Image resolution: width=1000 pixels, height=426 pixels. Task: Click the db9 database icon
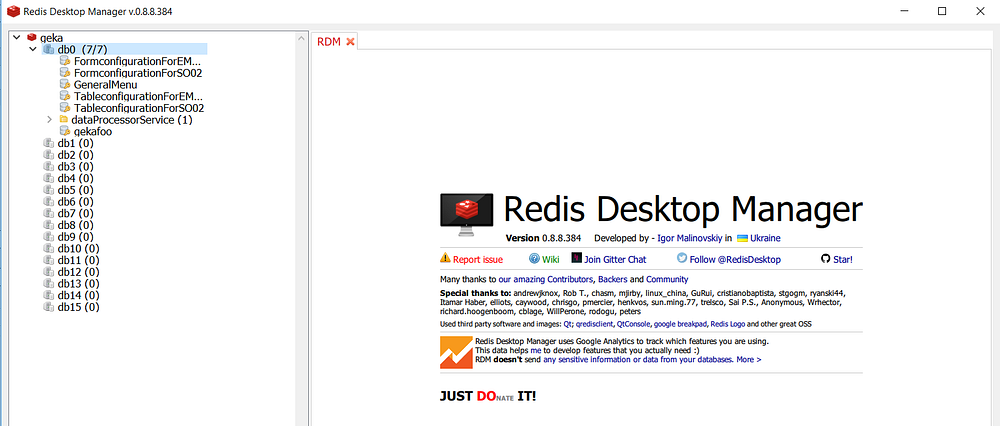point(49,237)
